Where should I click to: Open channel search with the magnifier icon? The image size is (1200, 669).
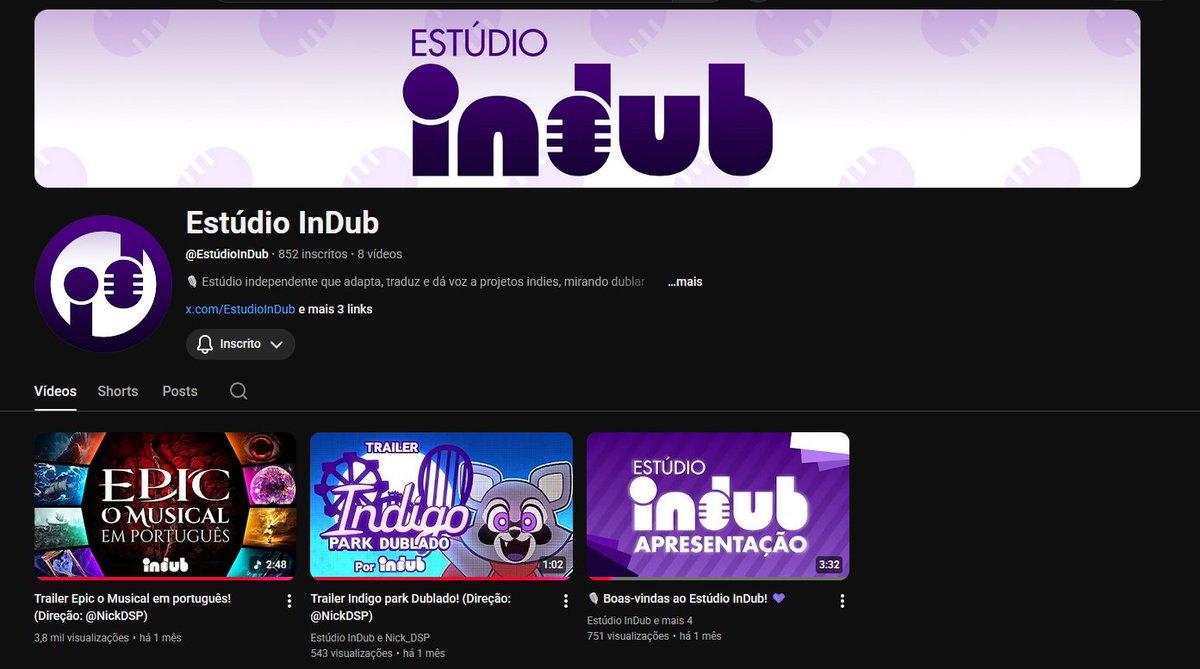tap(238, 391)
